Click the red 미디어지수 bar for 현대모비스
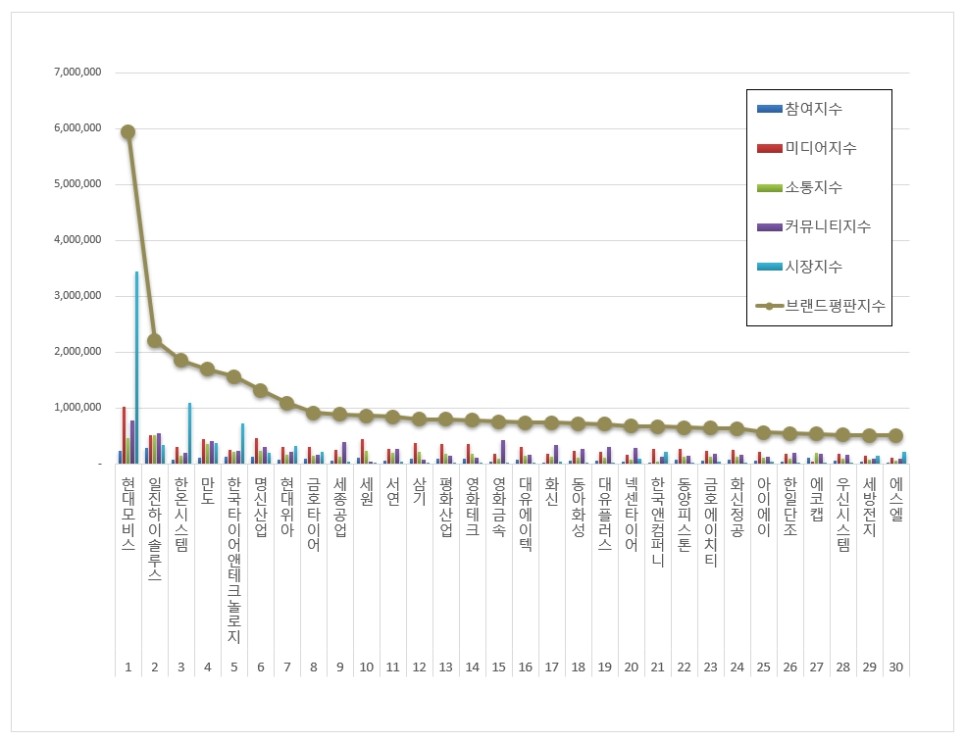The image size is (966, 741). 124,435
